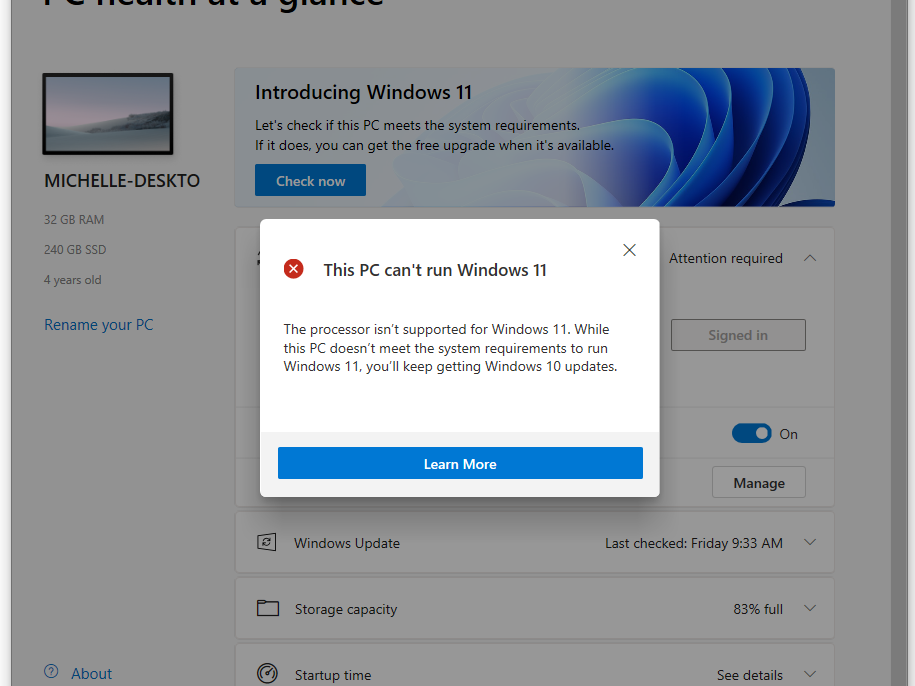Dismiss the Windows 11 compatibility dialog

point(629,250)
